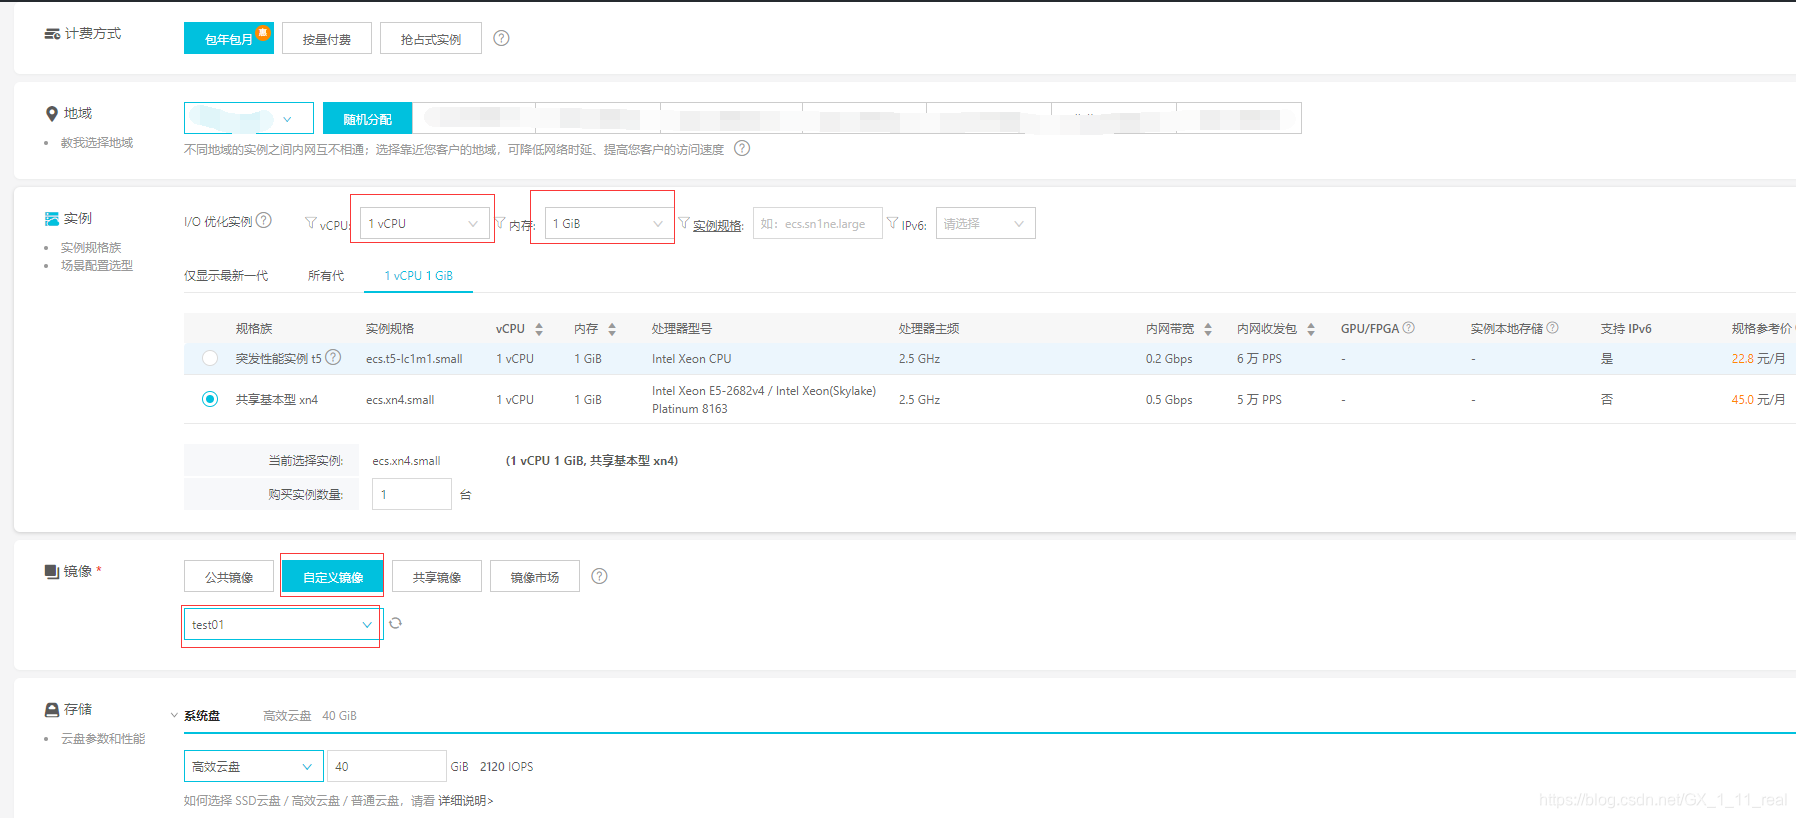The width and height of the screenshot is (1796, 818).
Task: Click 云盘参数和性能 sidebar link
Action: point(103,739)
